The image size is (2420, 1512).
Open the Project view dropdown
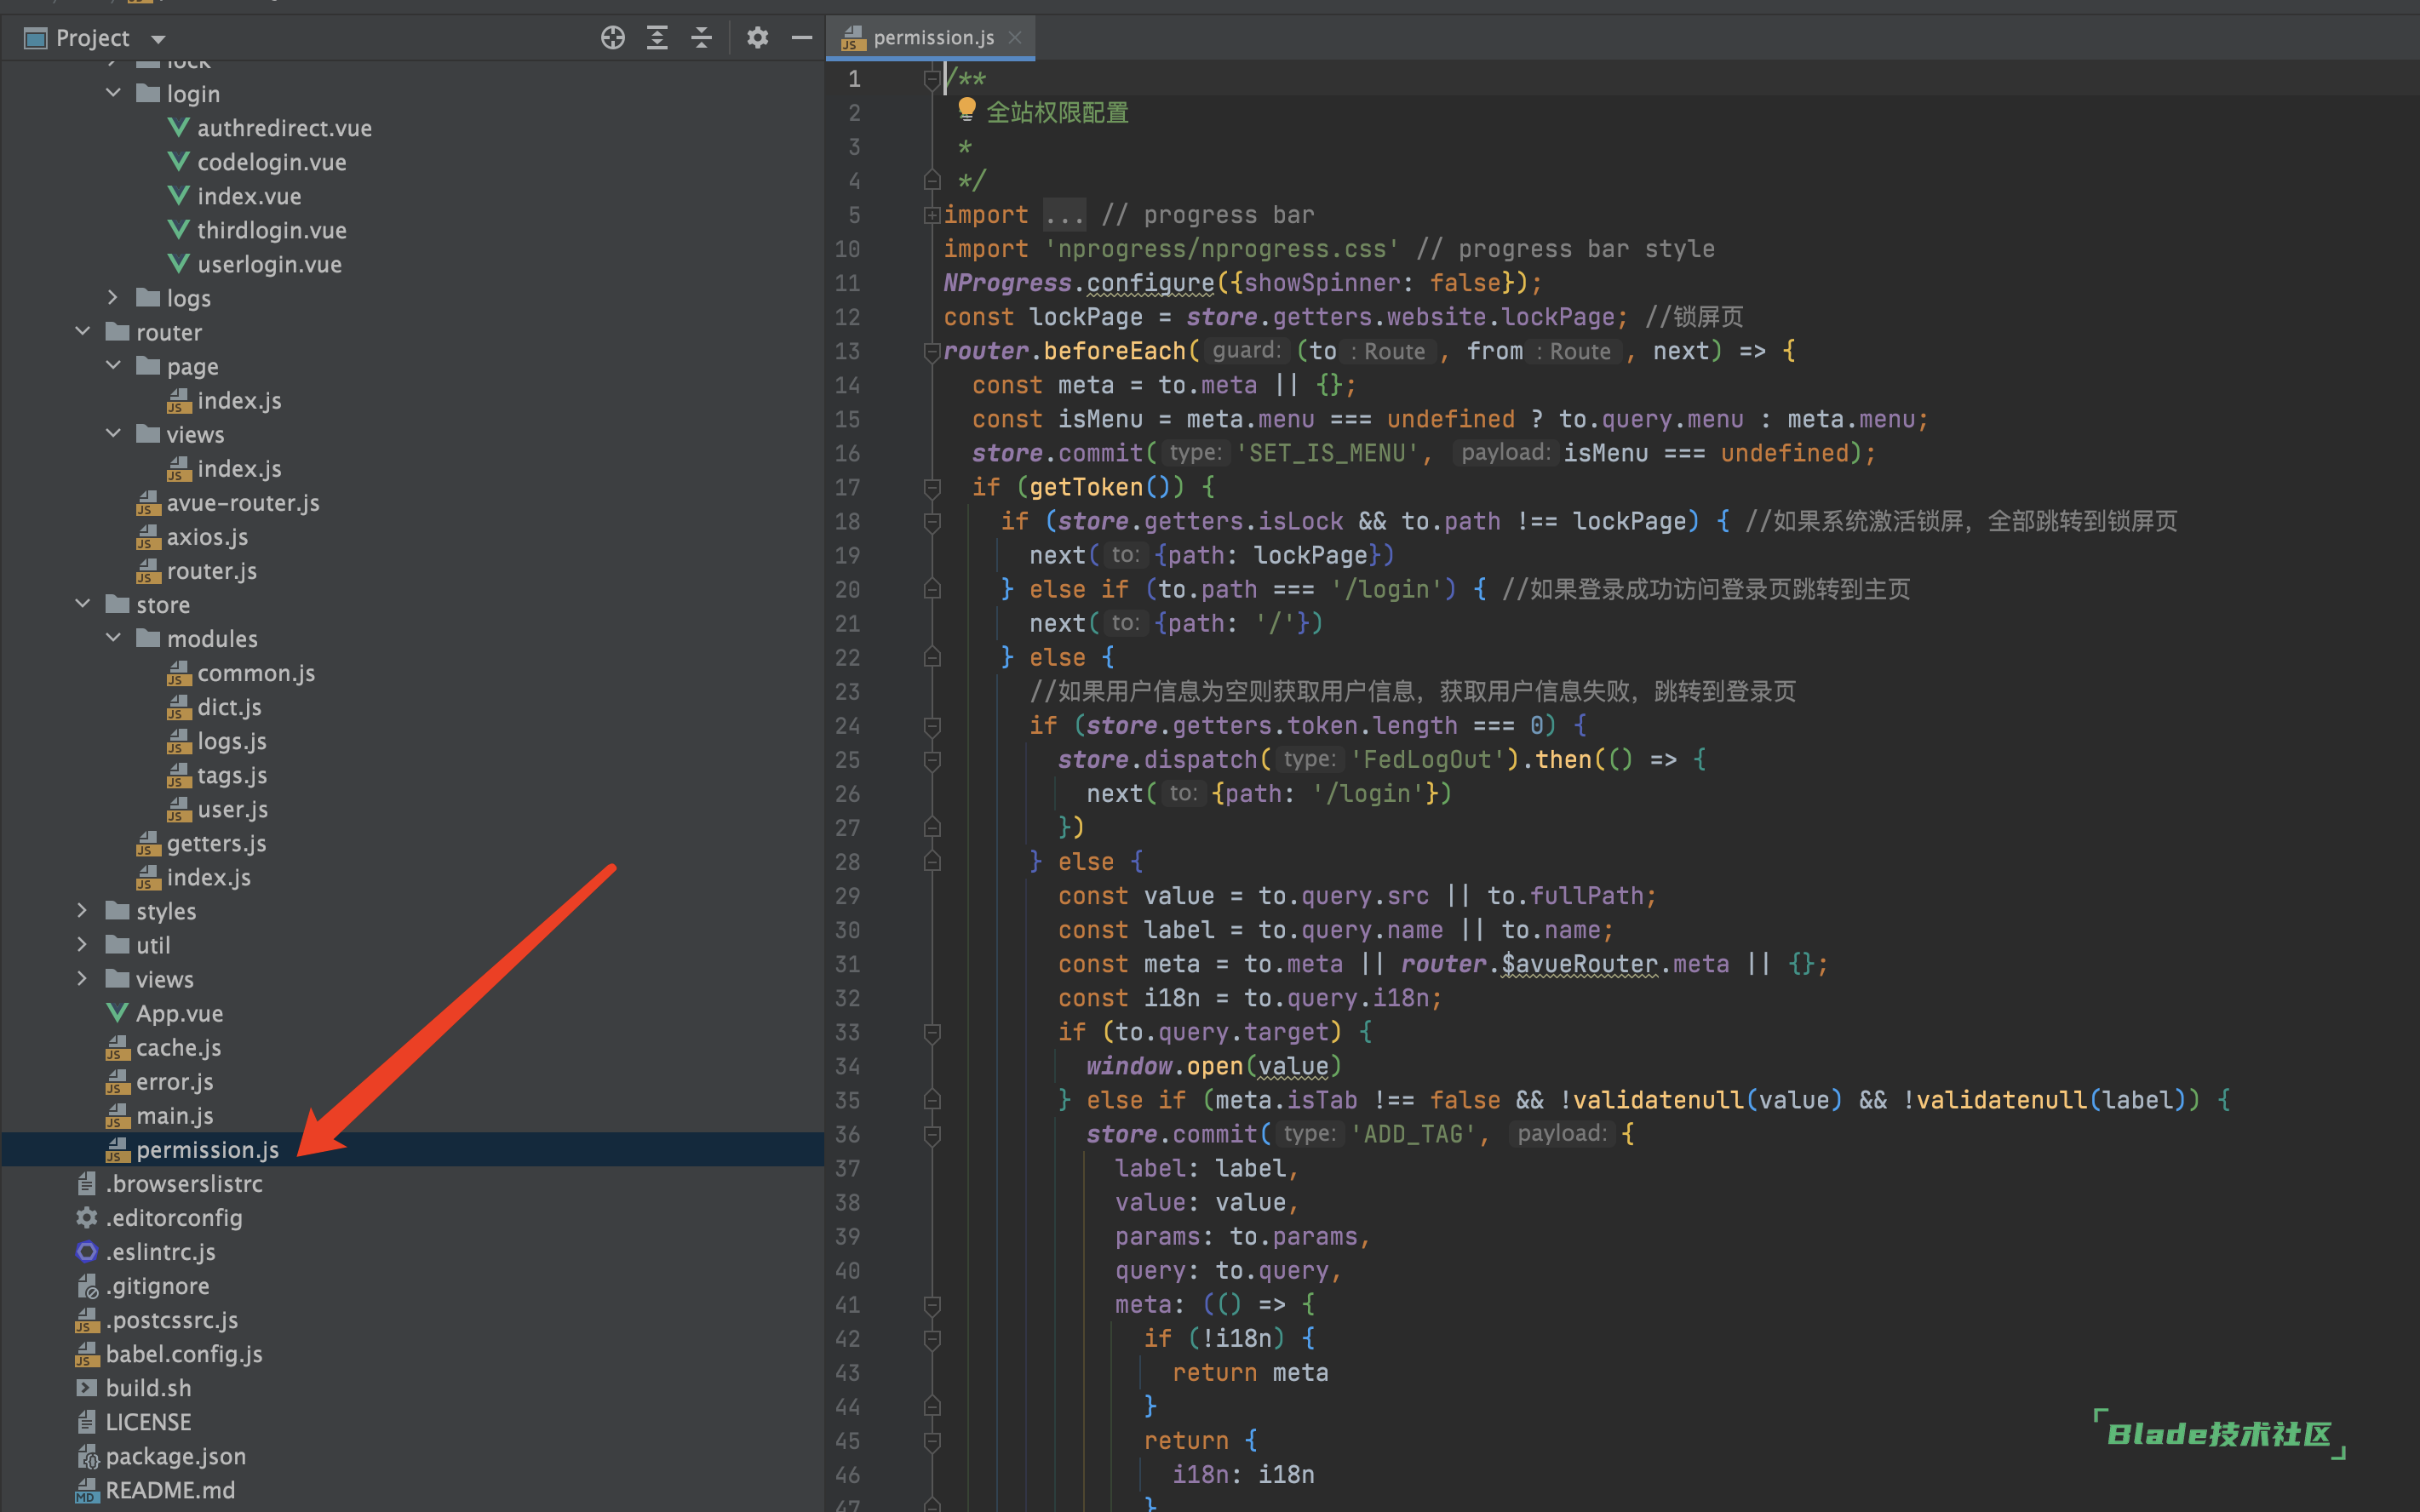(x=158, y=39)
